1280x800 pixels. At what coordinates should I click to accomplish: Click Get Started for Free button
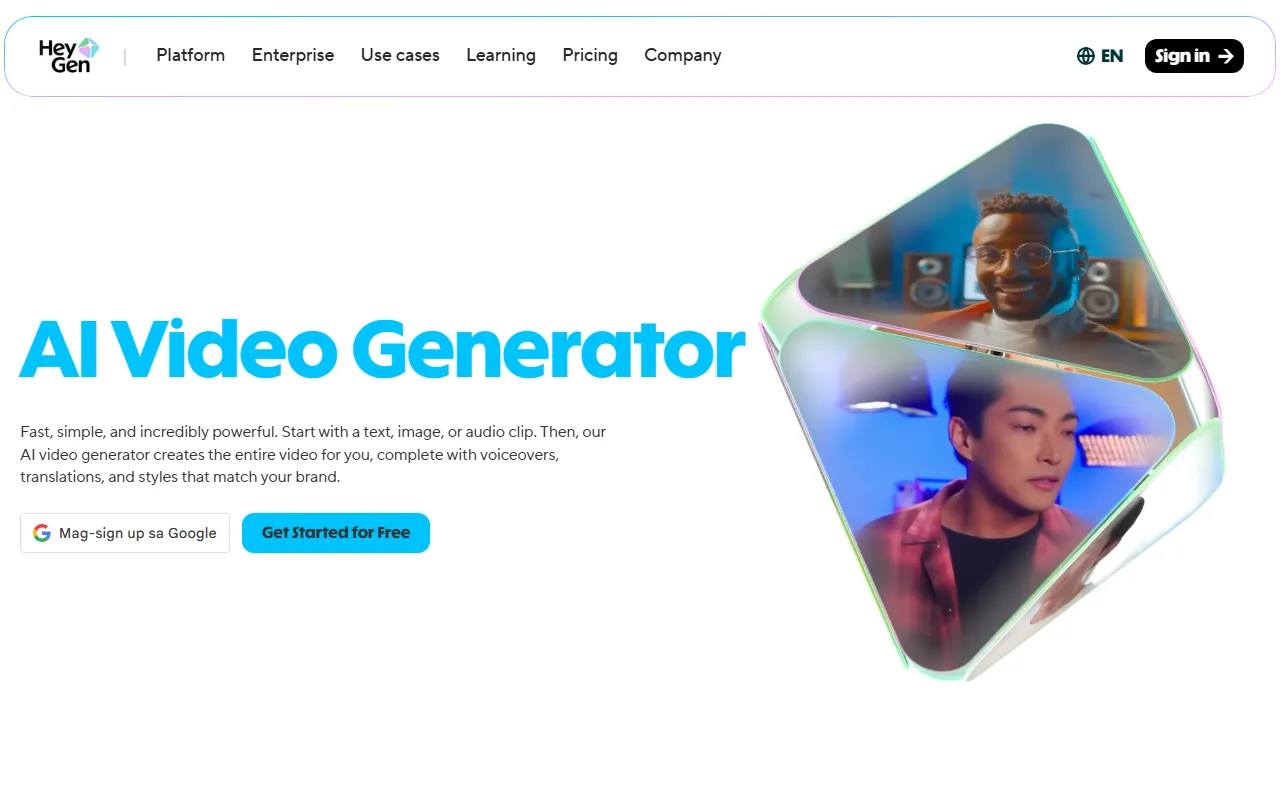[336, 533]
